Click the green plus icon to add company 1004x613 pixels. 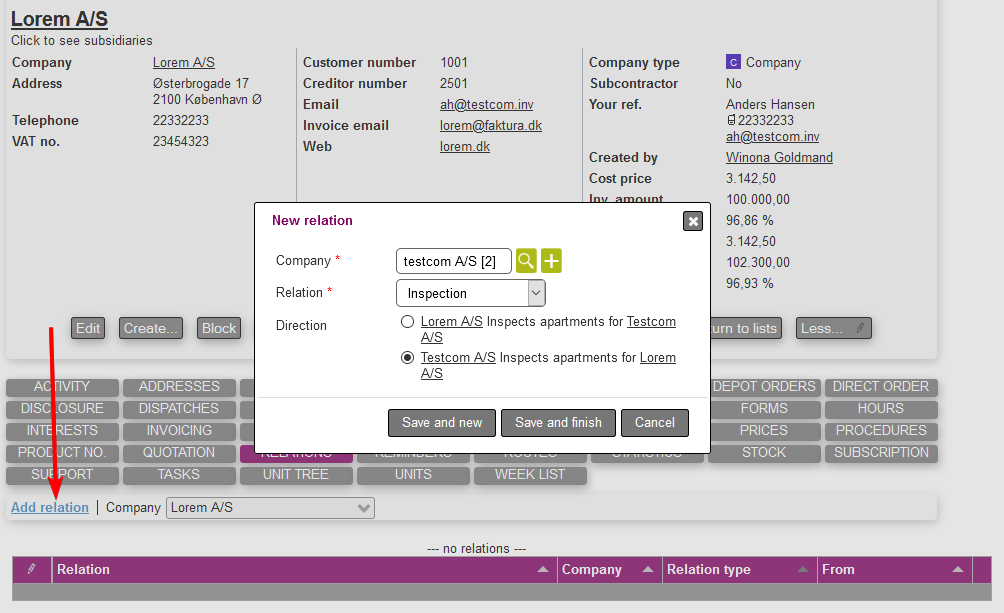coord(551,261)
